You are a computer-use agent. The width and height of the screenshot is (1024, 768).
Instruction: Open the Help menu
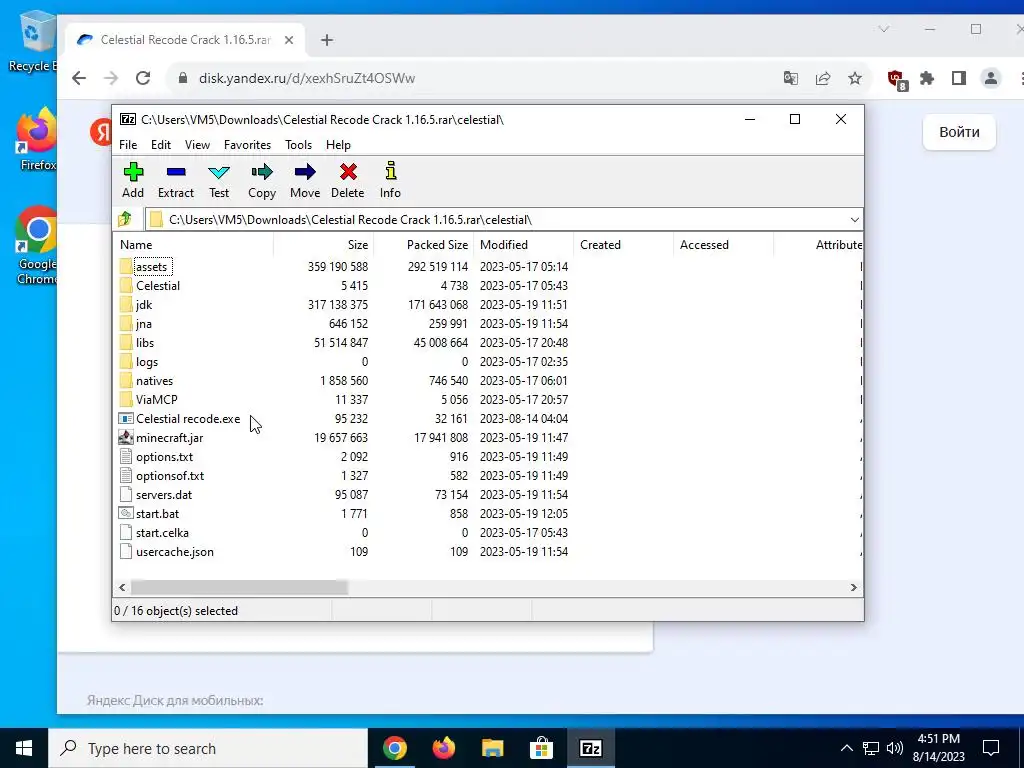coord(338,145)
